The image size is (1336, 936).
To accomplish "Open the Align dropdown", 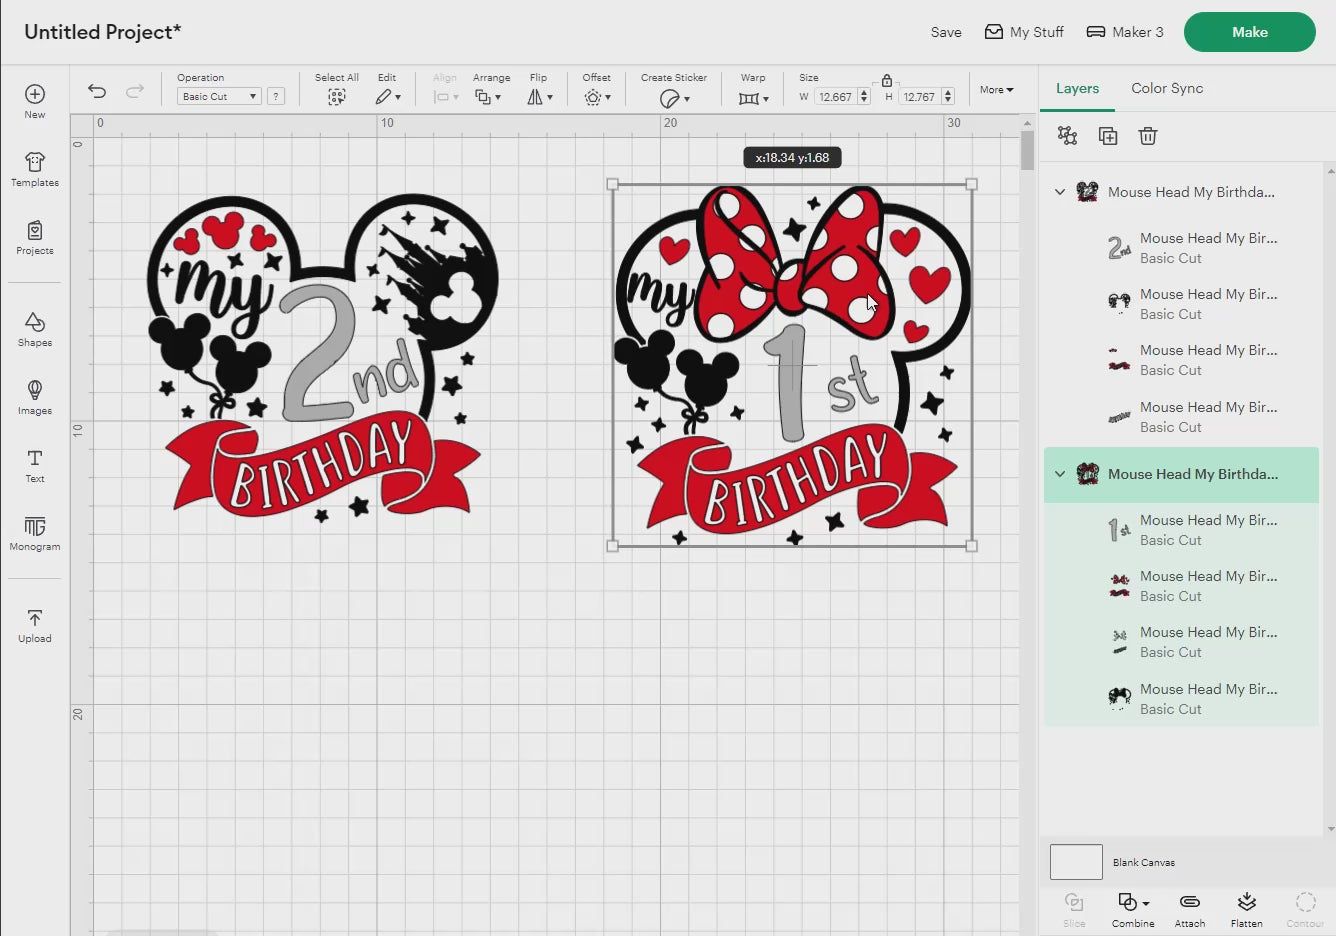I will pyautogui.click(x=445, y=97).
